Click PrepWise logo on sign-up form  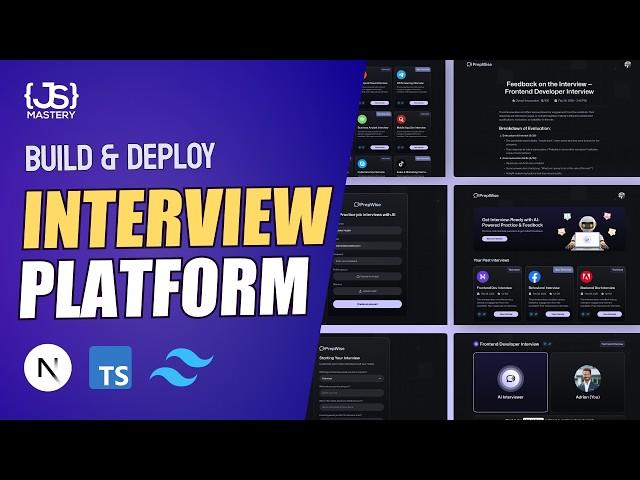367,204
